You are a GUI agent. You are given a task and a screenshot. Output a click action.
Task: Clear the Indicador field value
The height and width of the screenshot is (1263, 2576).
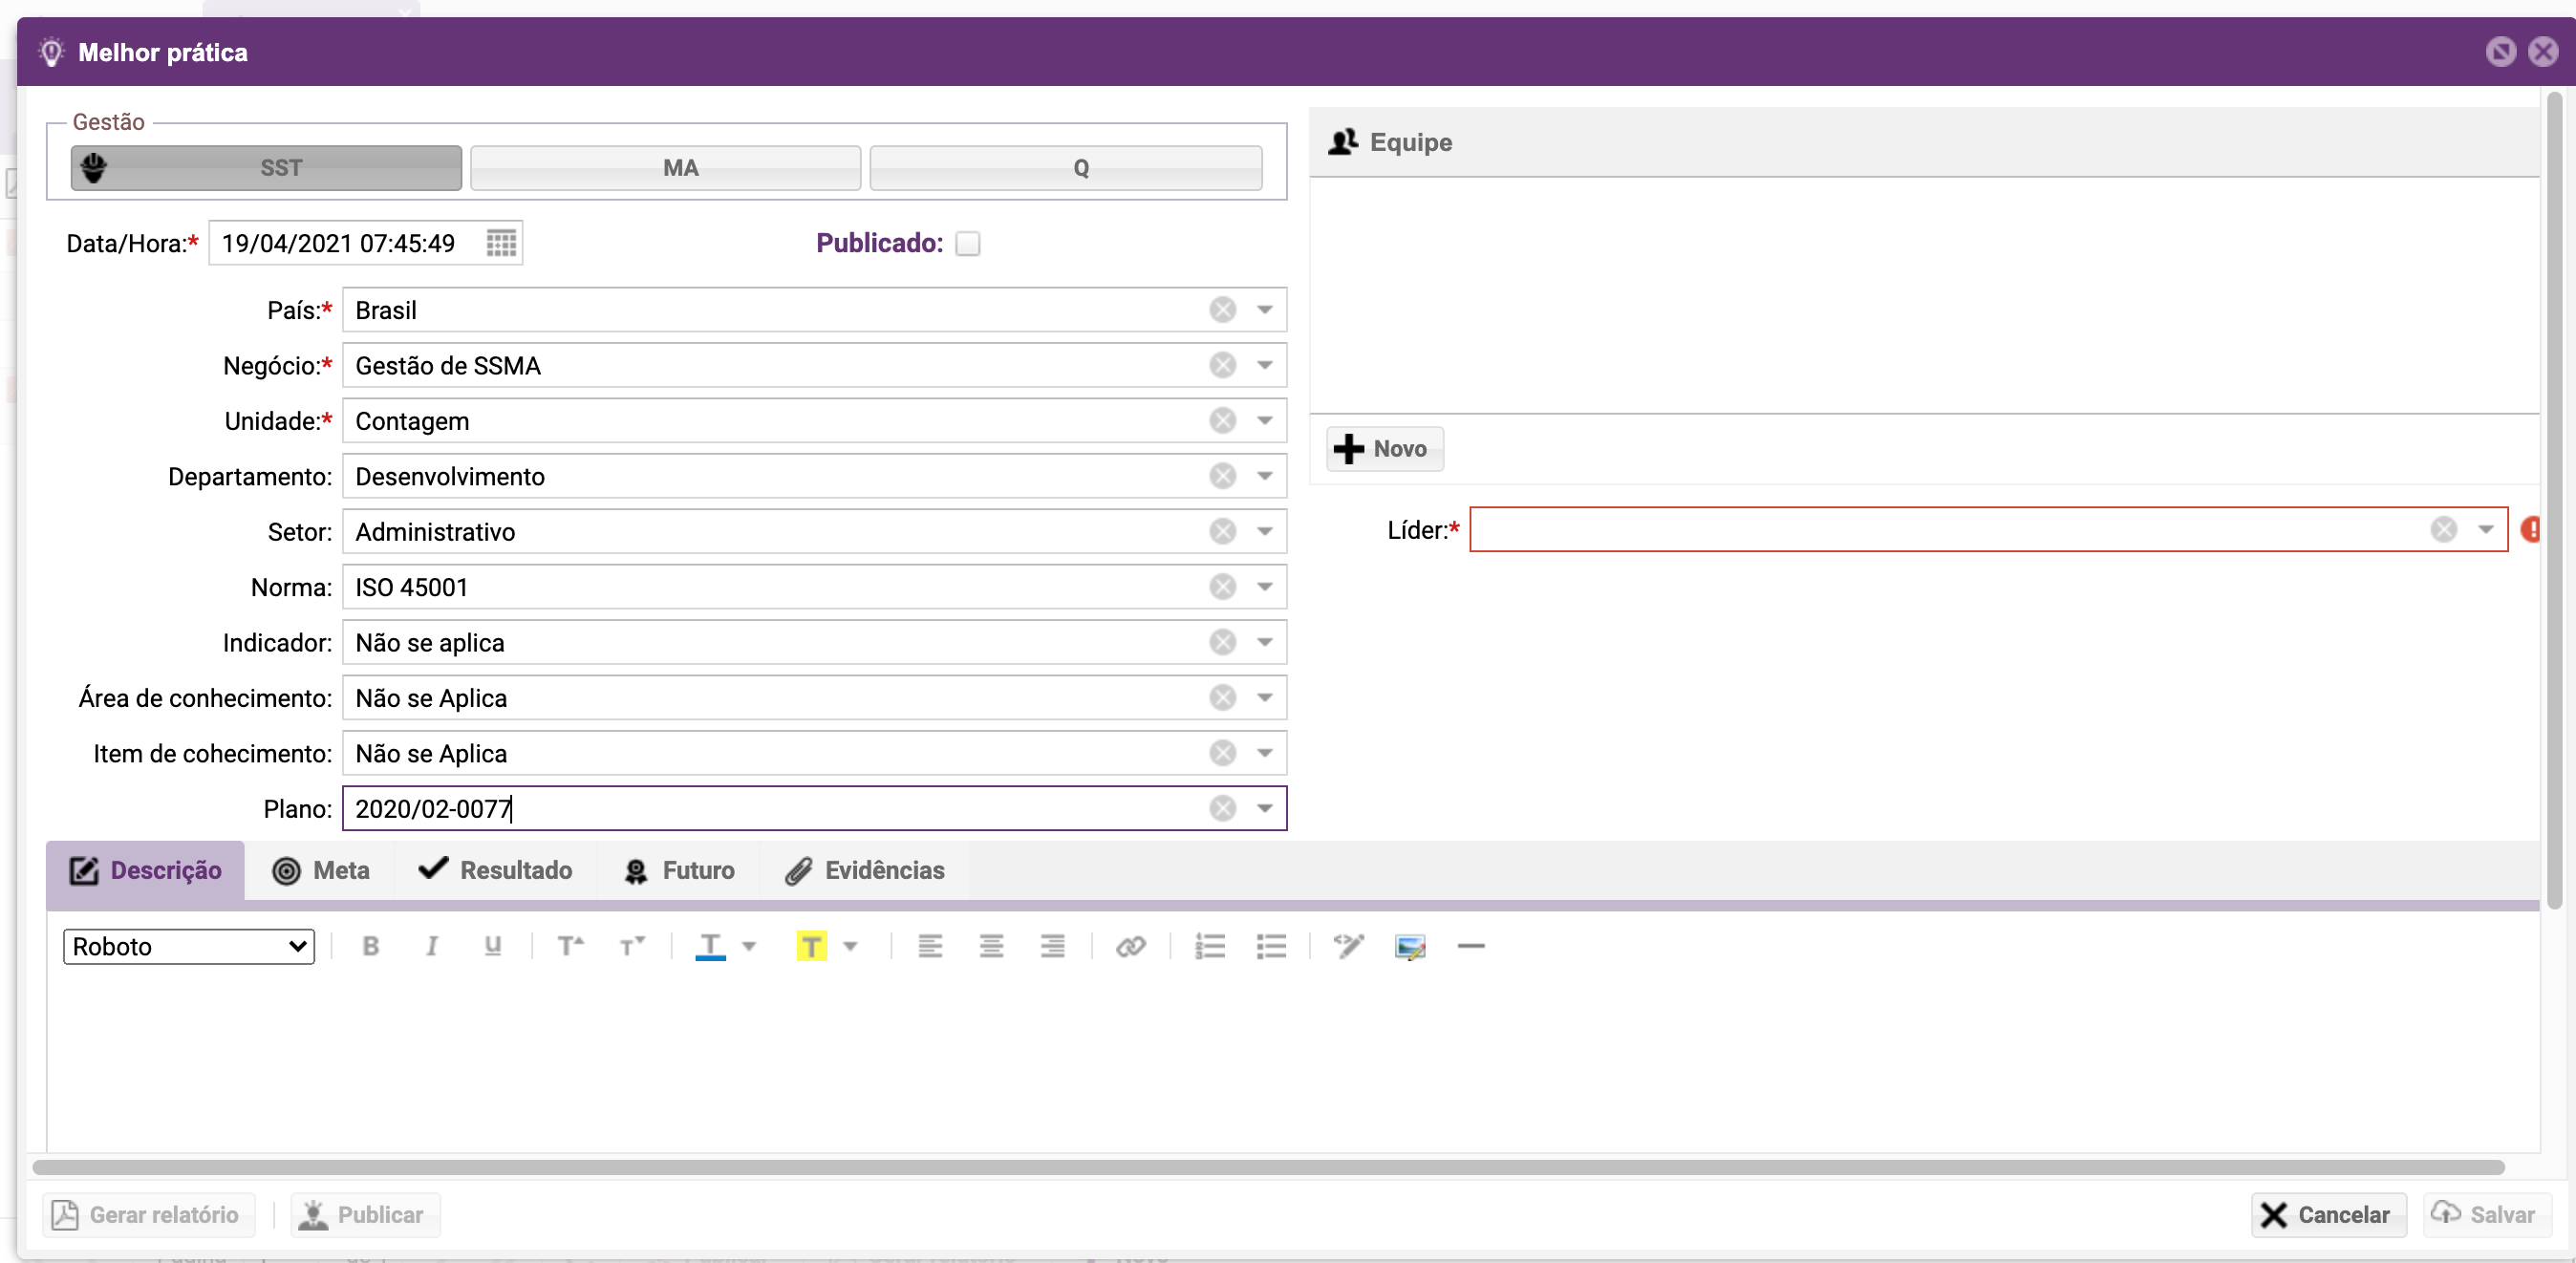pos(1222,642)
